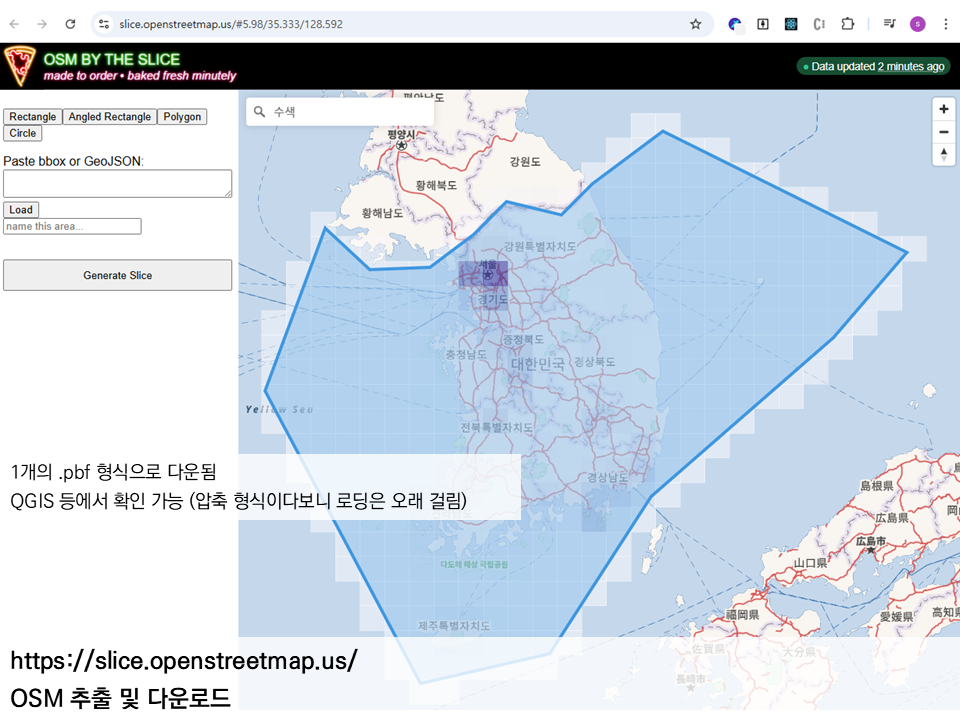Click the 충청북도 map label

523,339
